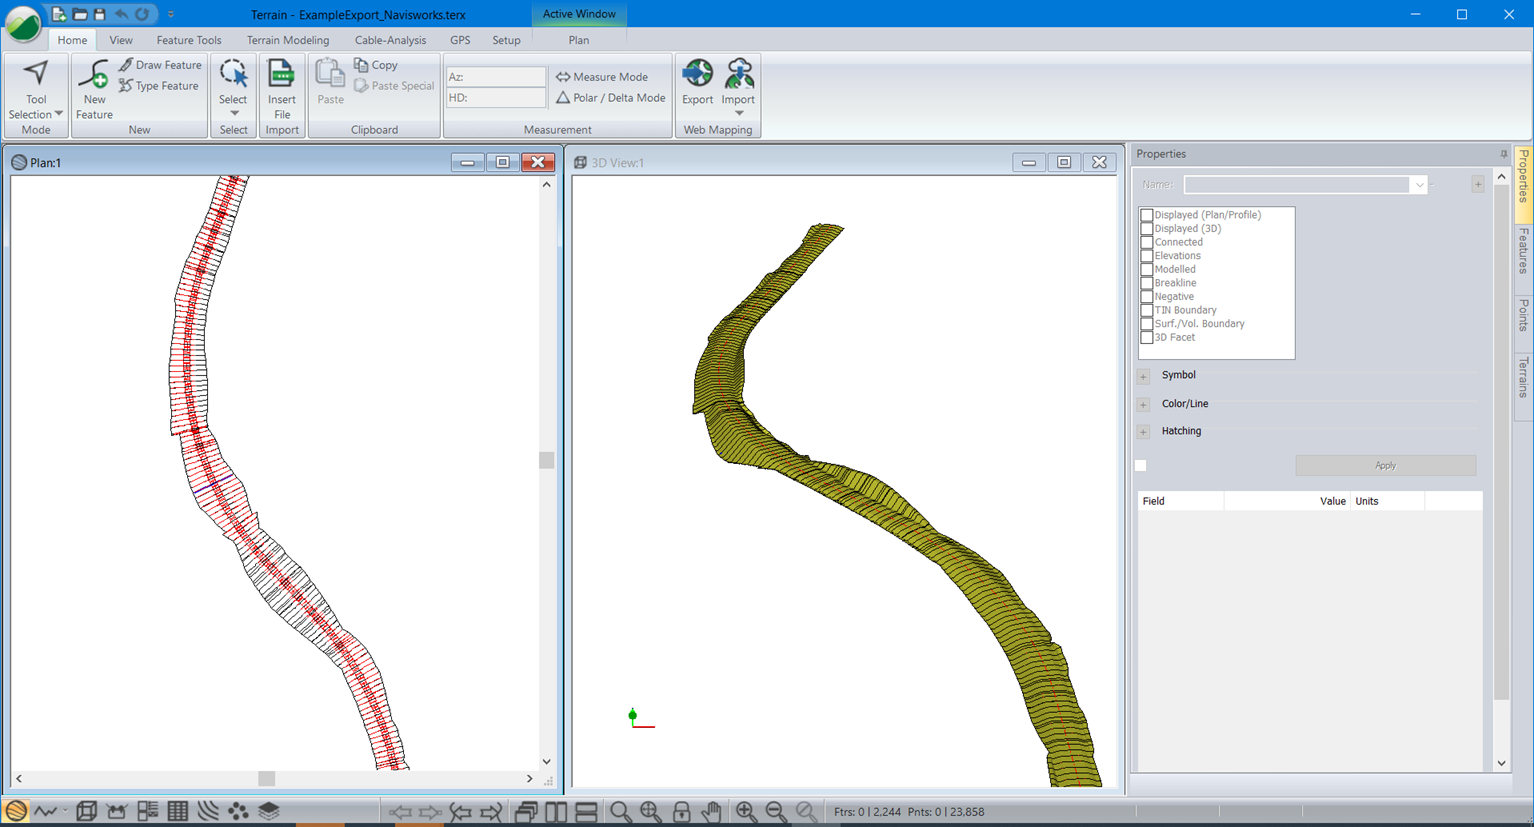Click the zoom out minus magnifier icon
Screen dimensions: 1534x827
click(x=776, y=812)
